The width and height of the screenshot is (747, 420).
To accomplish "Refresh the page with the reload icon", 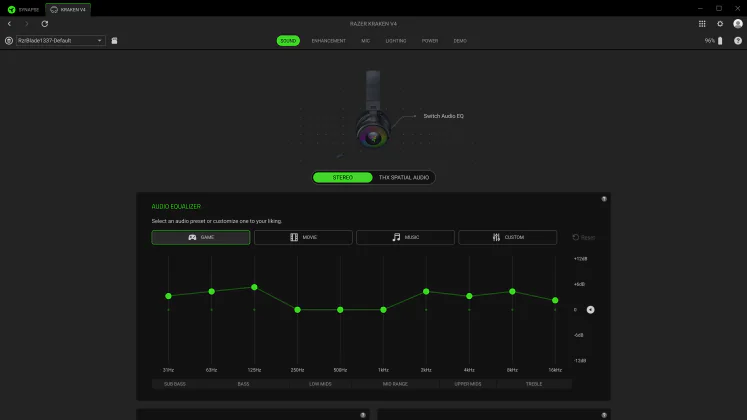I will pos(44,23).
